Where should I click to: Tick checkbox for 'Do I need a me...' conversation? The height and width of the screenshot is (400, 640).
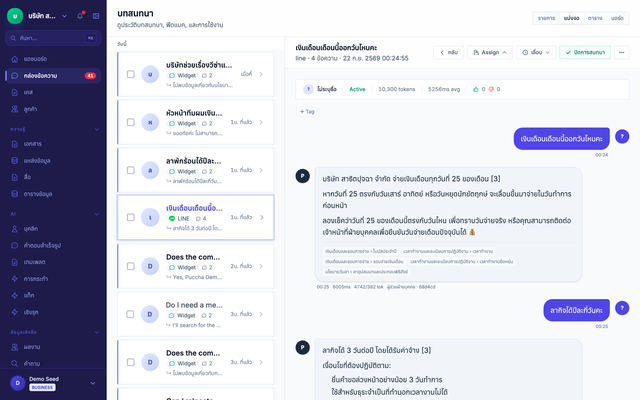[130, 314]
